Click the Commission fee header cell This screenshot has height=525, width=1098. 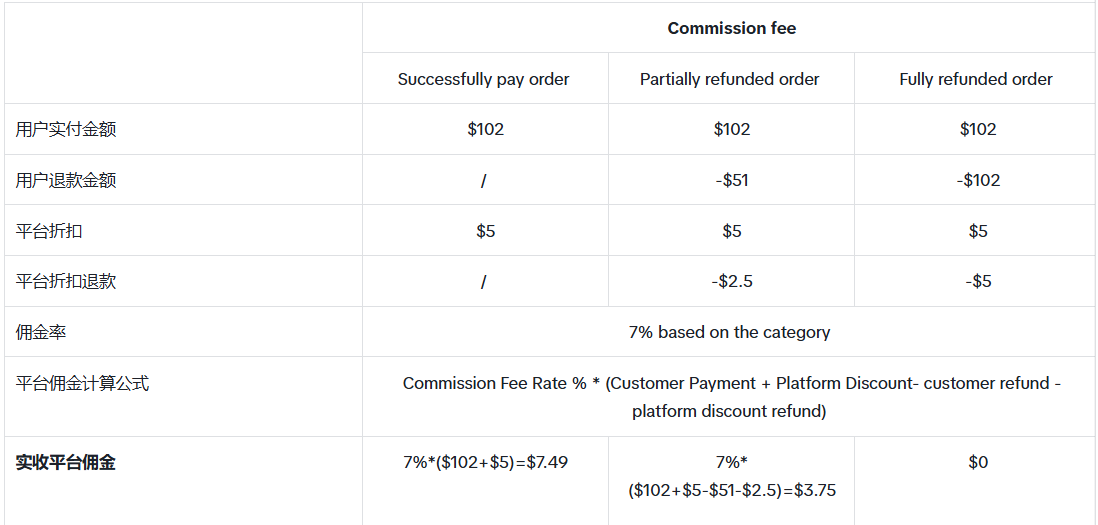coord(731,28)
